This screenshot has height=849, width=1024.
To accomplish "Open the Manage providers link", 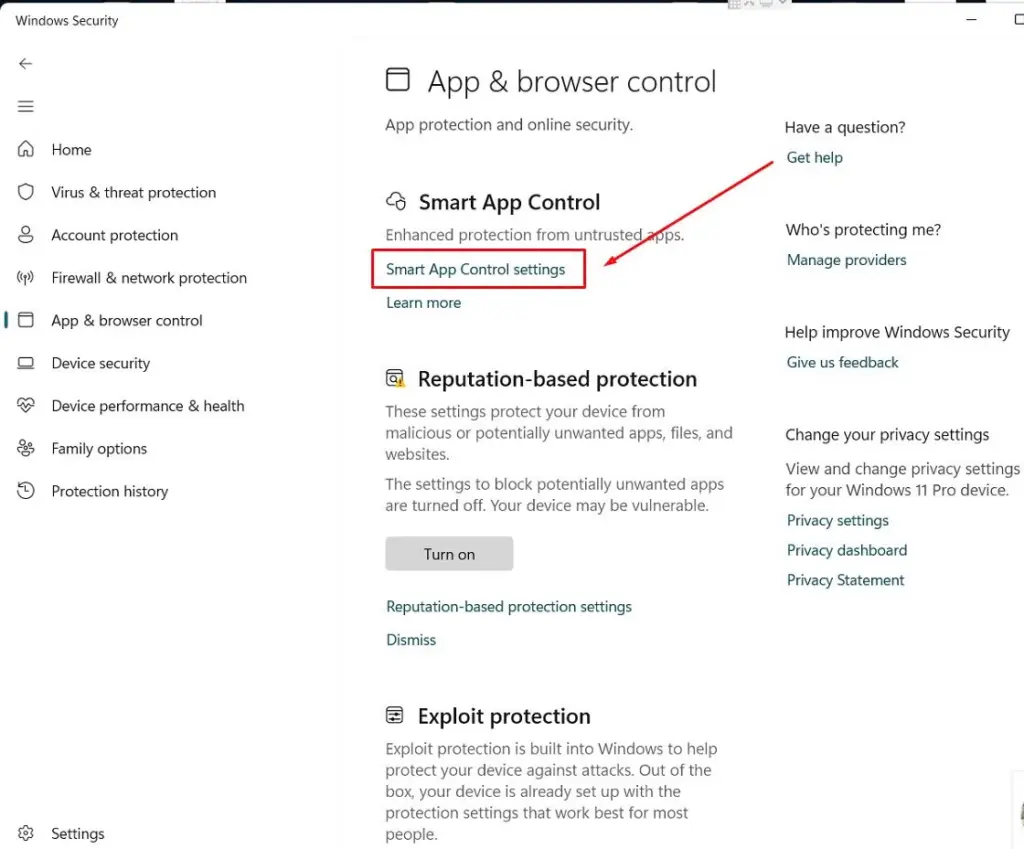I will (x=846, y=260).
